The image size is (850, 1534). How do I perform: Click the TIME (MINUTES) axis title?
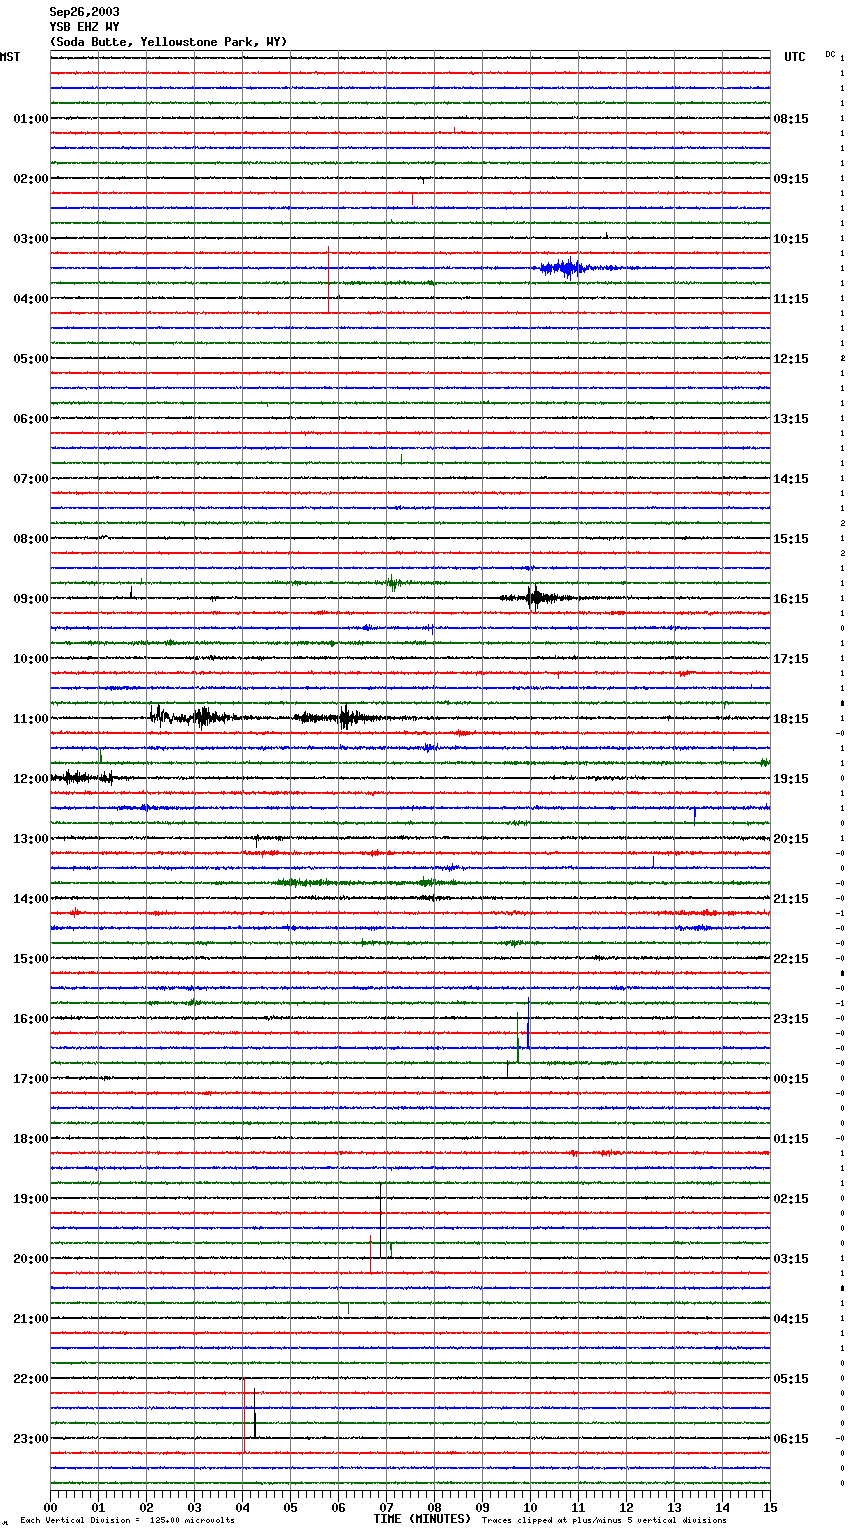tap(422, 1519)
